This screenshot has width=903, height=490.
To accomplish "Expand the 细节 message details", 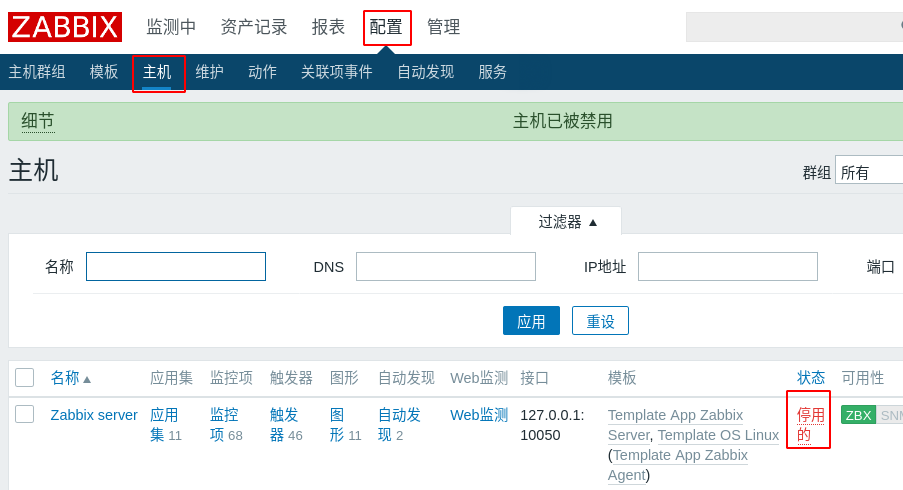I will pos(38,121).
